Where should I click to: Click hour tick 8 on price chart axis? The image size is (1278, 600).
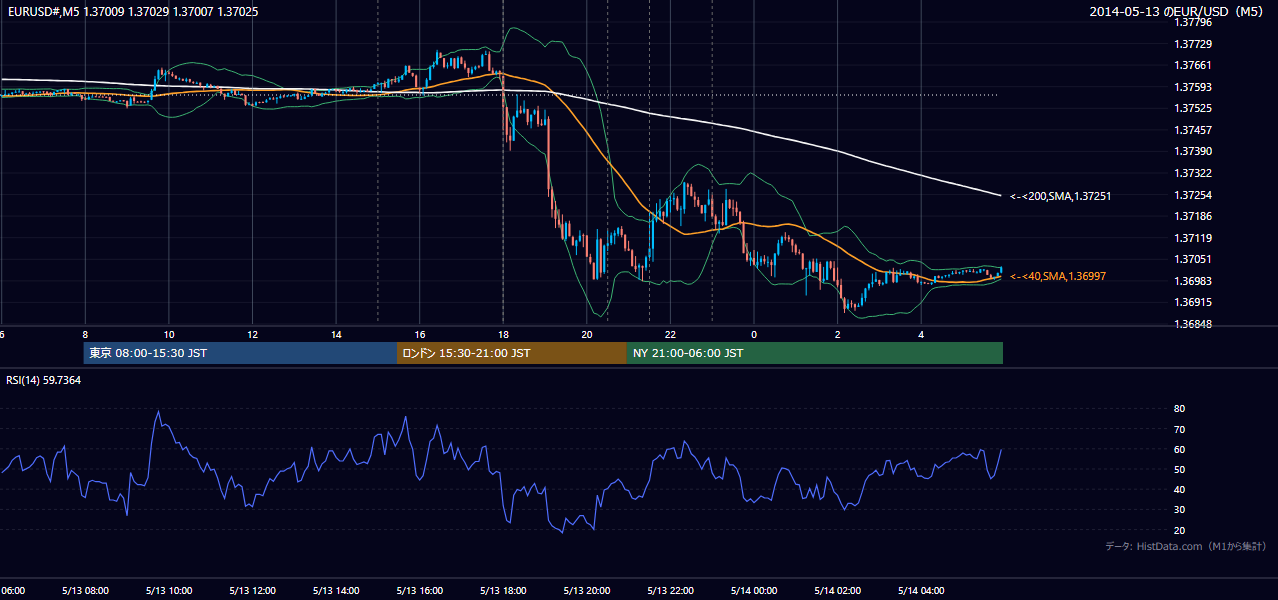click(x=85, y=335)
